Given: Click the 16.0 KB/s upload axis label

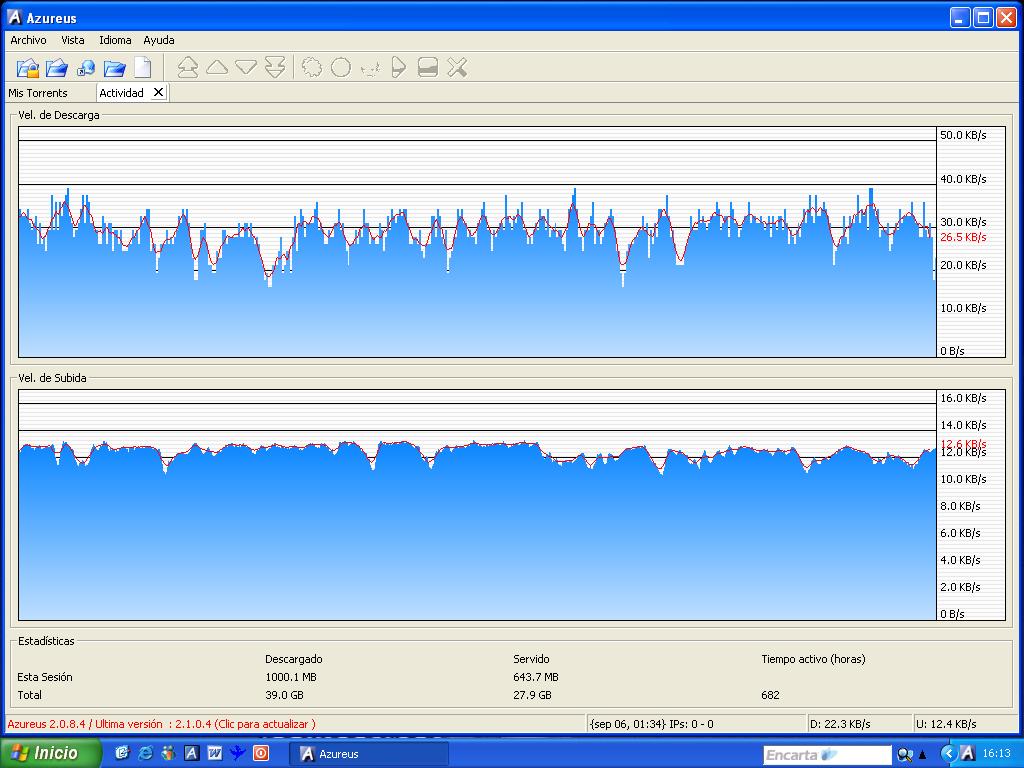Looking at the screenshot, I should (963, 398).
